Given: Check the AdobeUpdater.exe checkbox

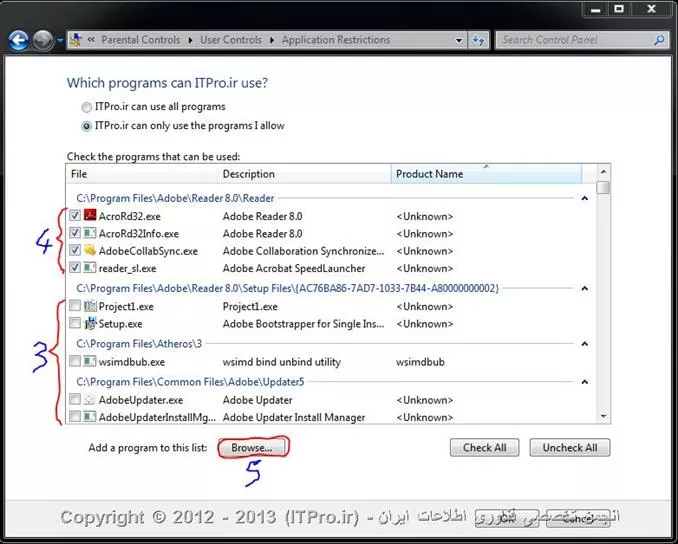Looking at the screenshot, I should (75, 399).
